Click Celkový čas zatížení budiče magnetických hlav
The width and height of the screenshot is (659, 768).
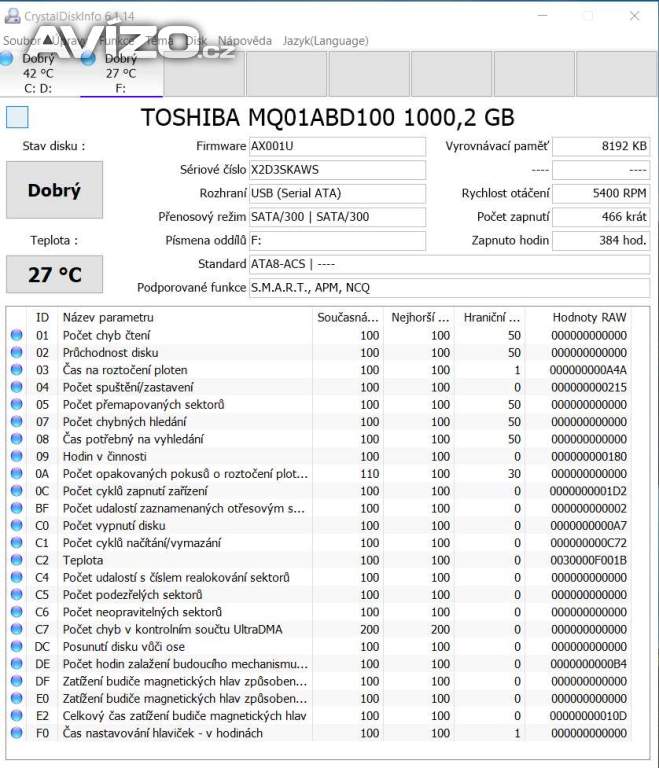click(x=184, y=716)
